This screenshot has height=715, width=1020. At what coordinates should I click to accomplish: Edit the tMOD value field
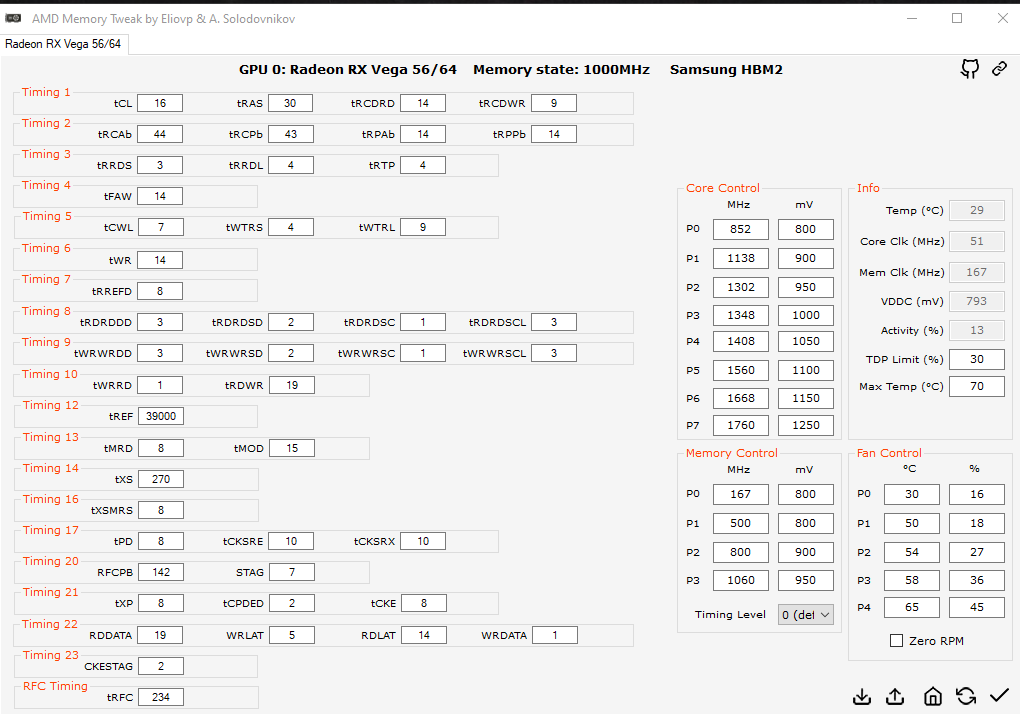pyautogui.click(x=292, y=448)
